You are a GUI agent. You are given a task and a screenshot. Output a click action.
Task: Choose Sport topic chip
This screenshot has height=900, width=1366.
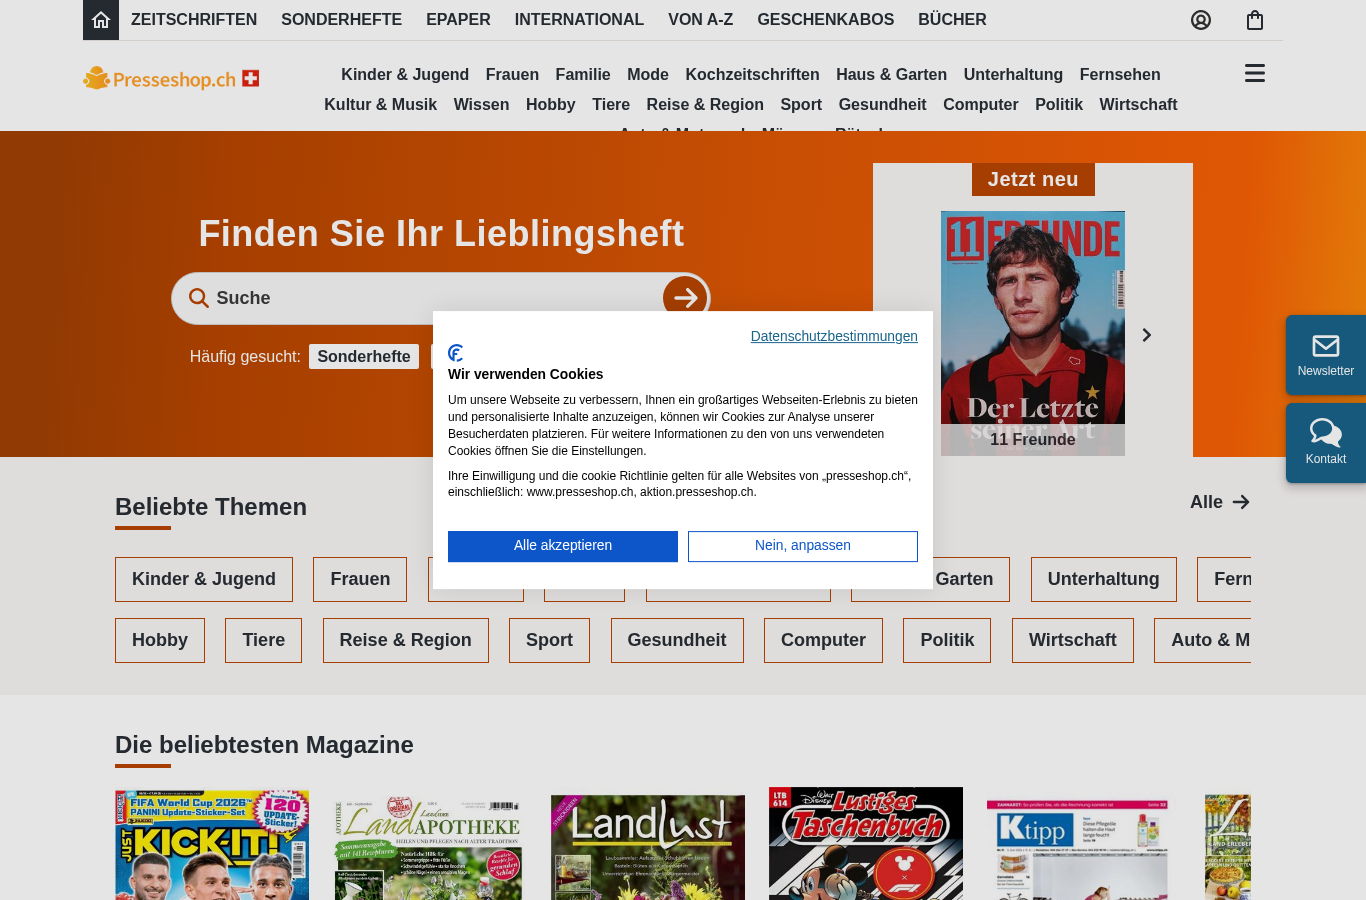(550, 641)
